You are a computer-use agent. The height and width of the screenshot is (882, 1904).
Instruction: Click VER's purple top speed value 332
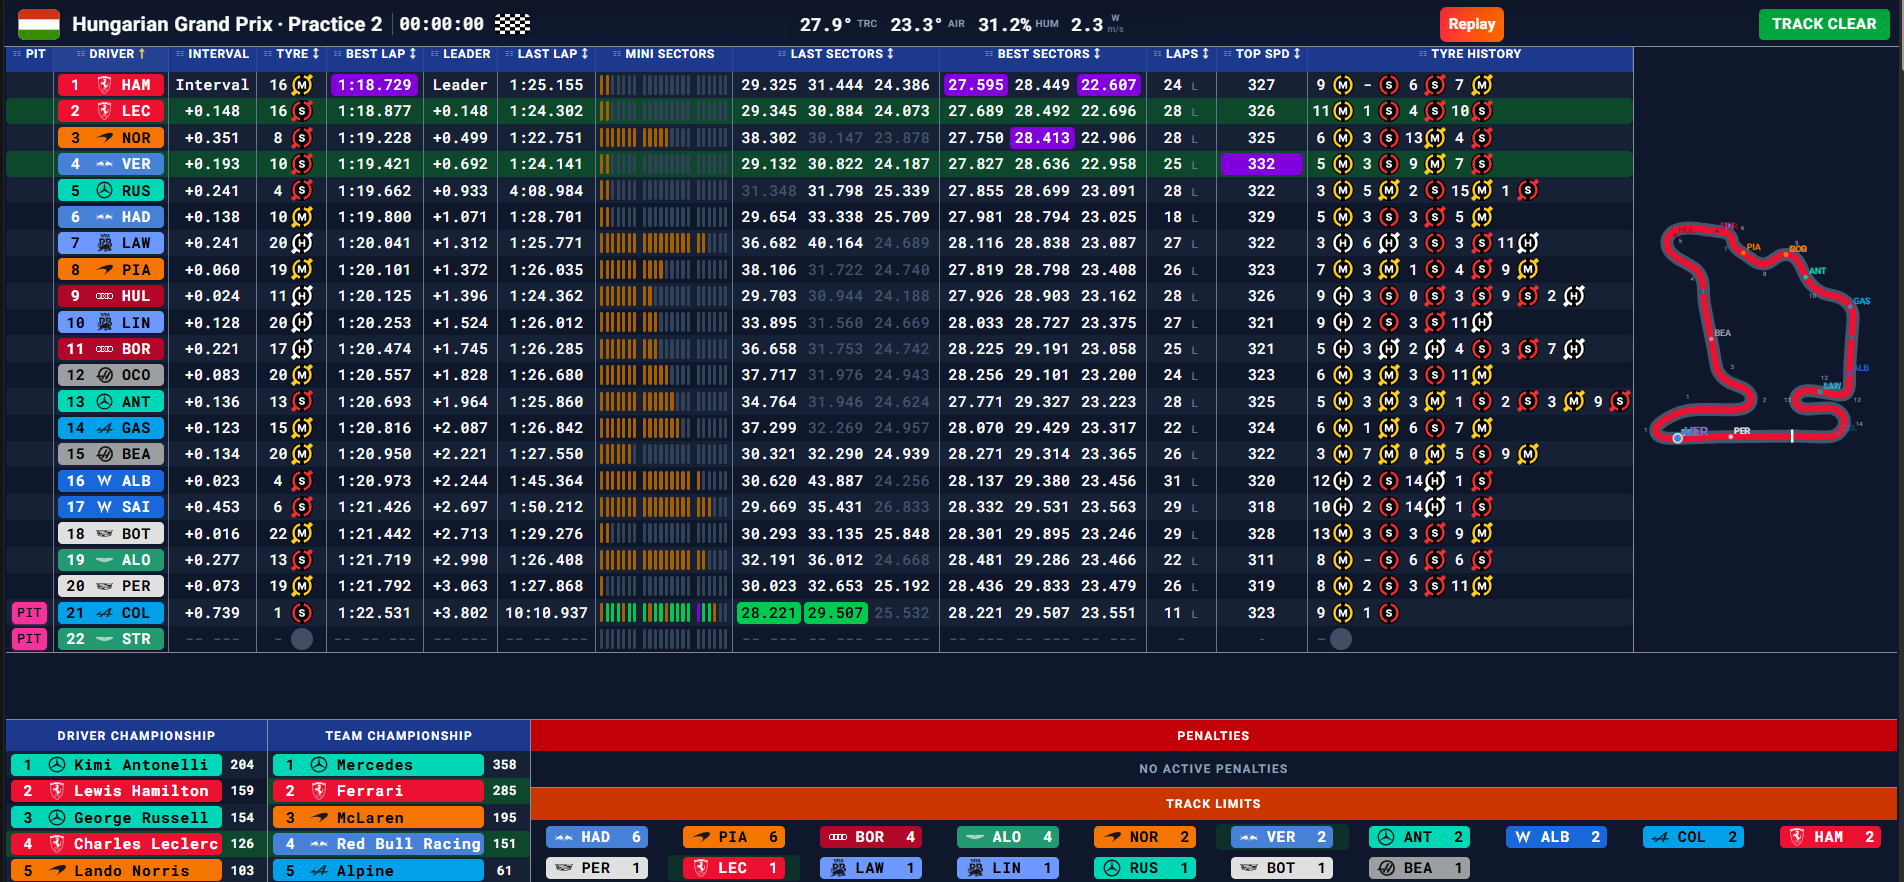coord(1261,164)
